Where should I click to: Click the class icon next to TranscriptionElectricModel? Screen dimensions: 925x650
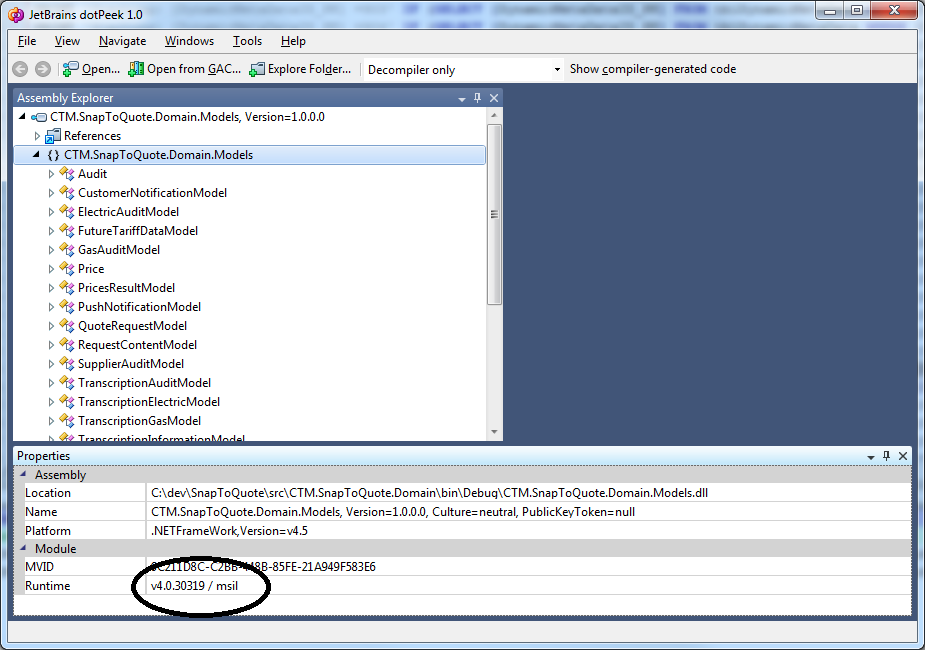pos(67,402)
